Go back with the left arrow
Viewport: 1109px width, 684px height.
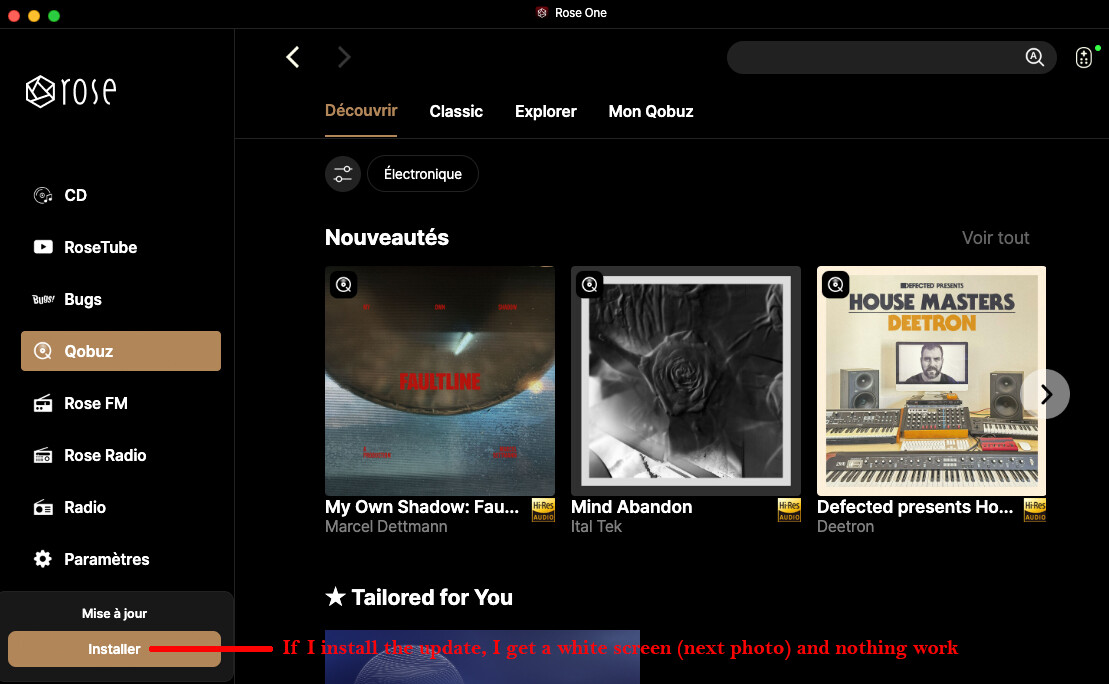(293, 57)
